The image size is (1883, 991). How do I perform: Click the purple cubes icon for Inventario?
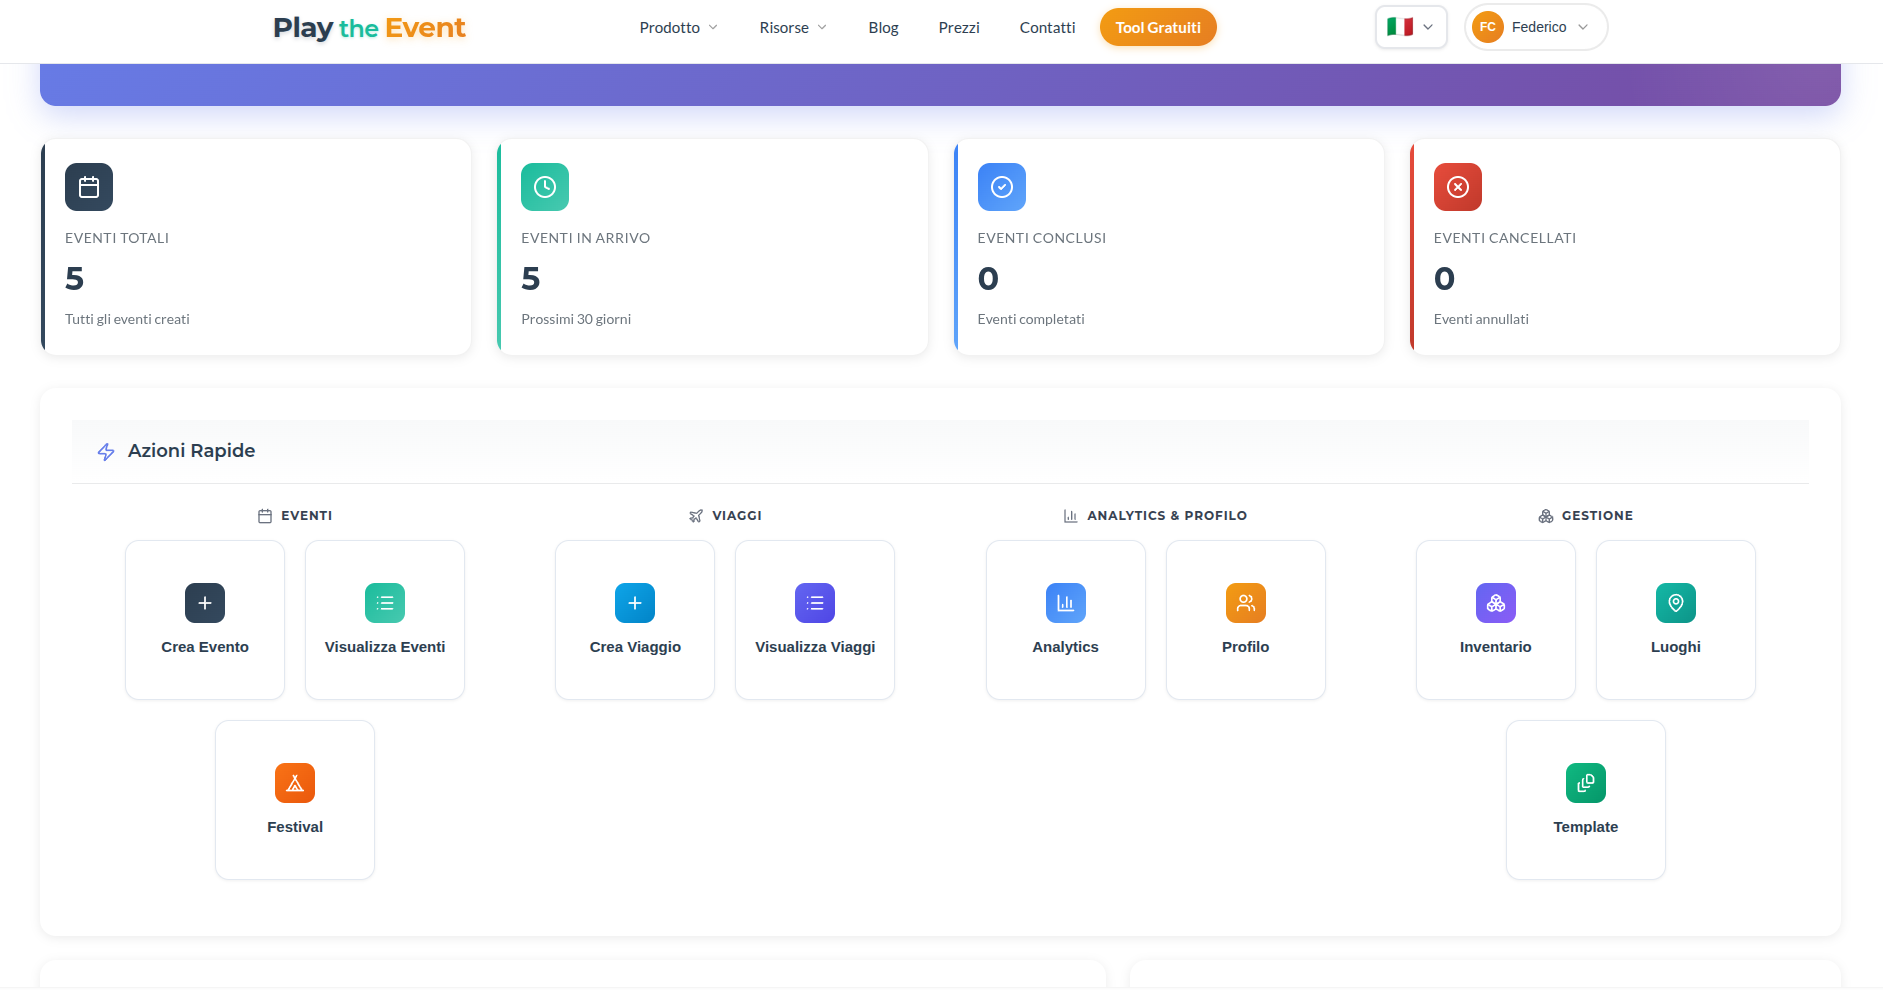tap(1496, 603)
